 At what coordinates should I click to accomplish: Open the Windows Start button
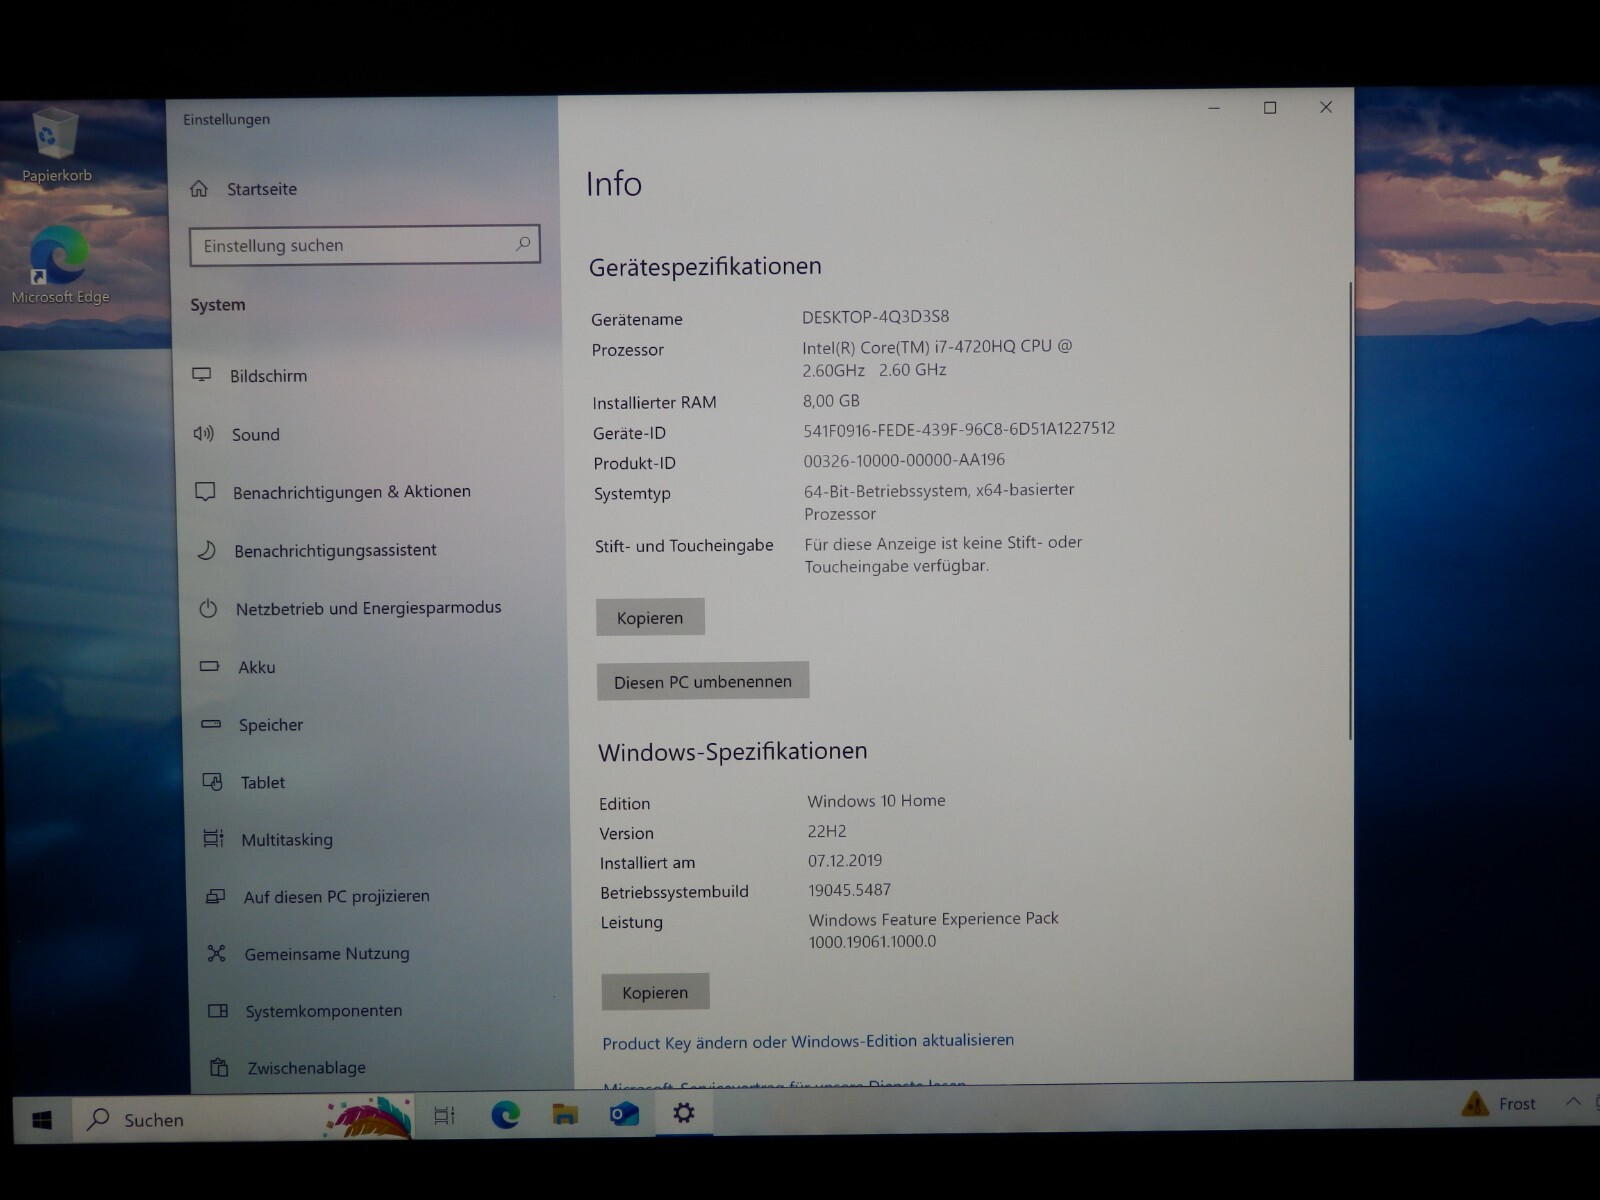[42, 1120]
